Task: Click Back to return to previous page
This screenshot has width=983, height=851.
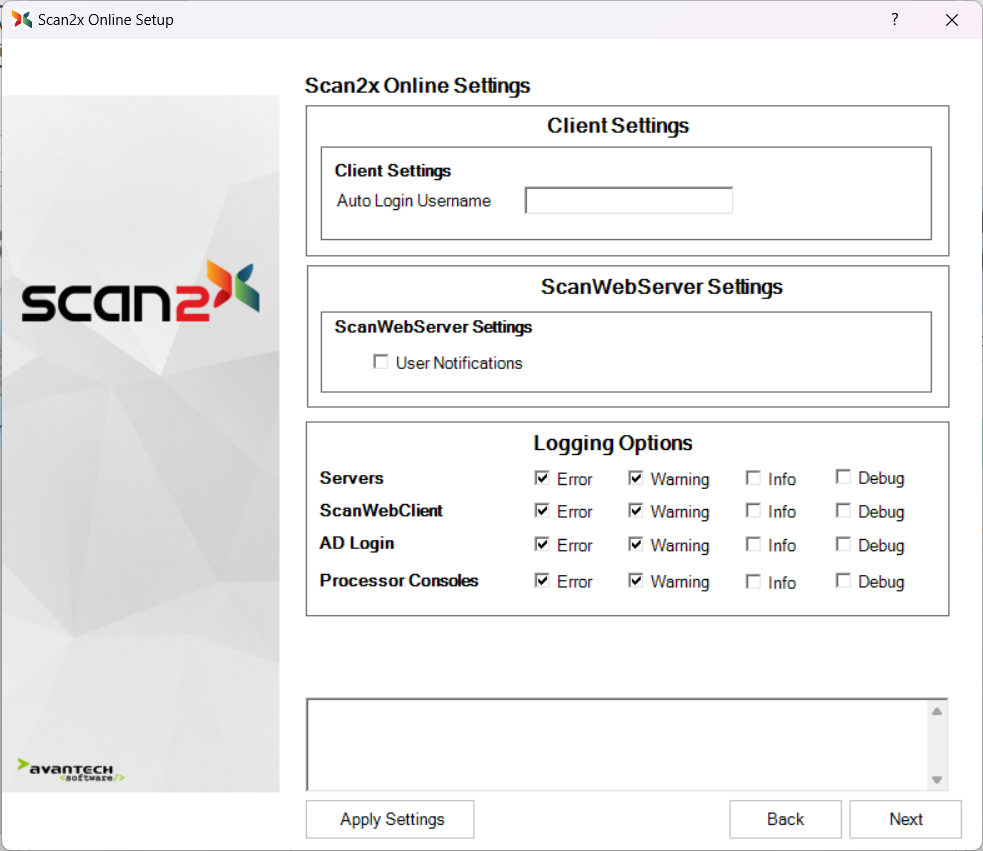Action: click(785, 819)
